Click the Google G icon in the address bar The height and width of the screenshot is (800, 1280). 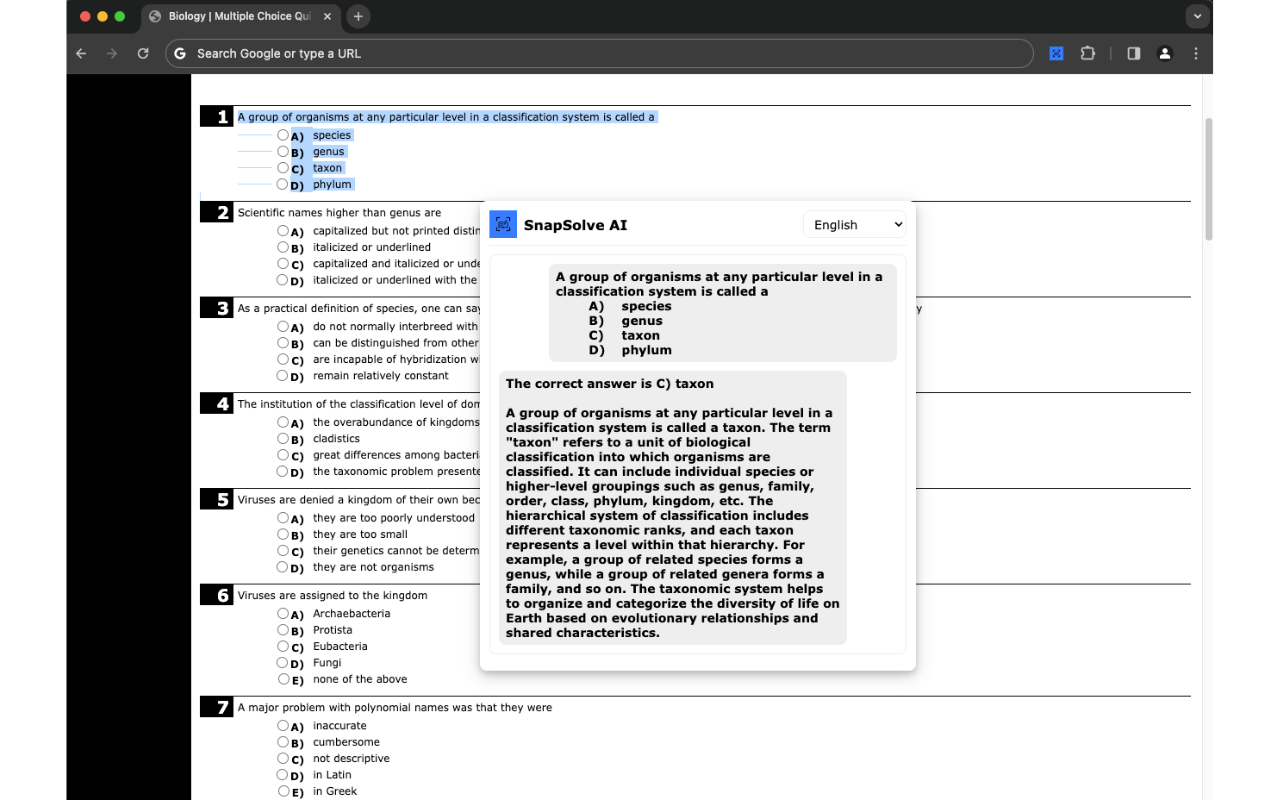(179, 53)
